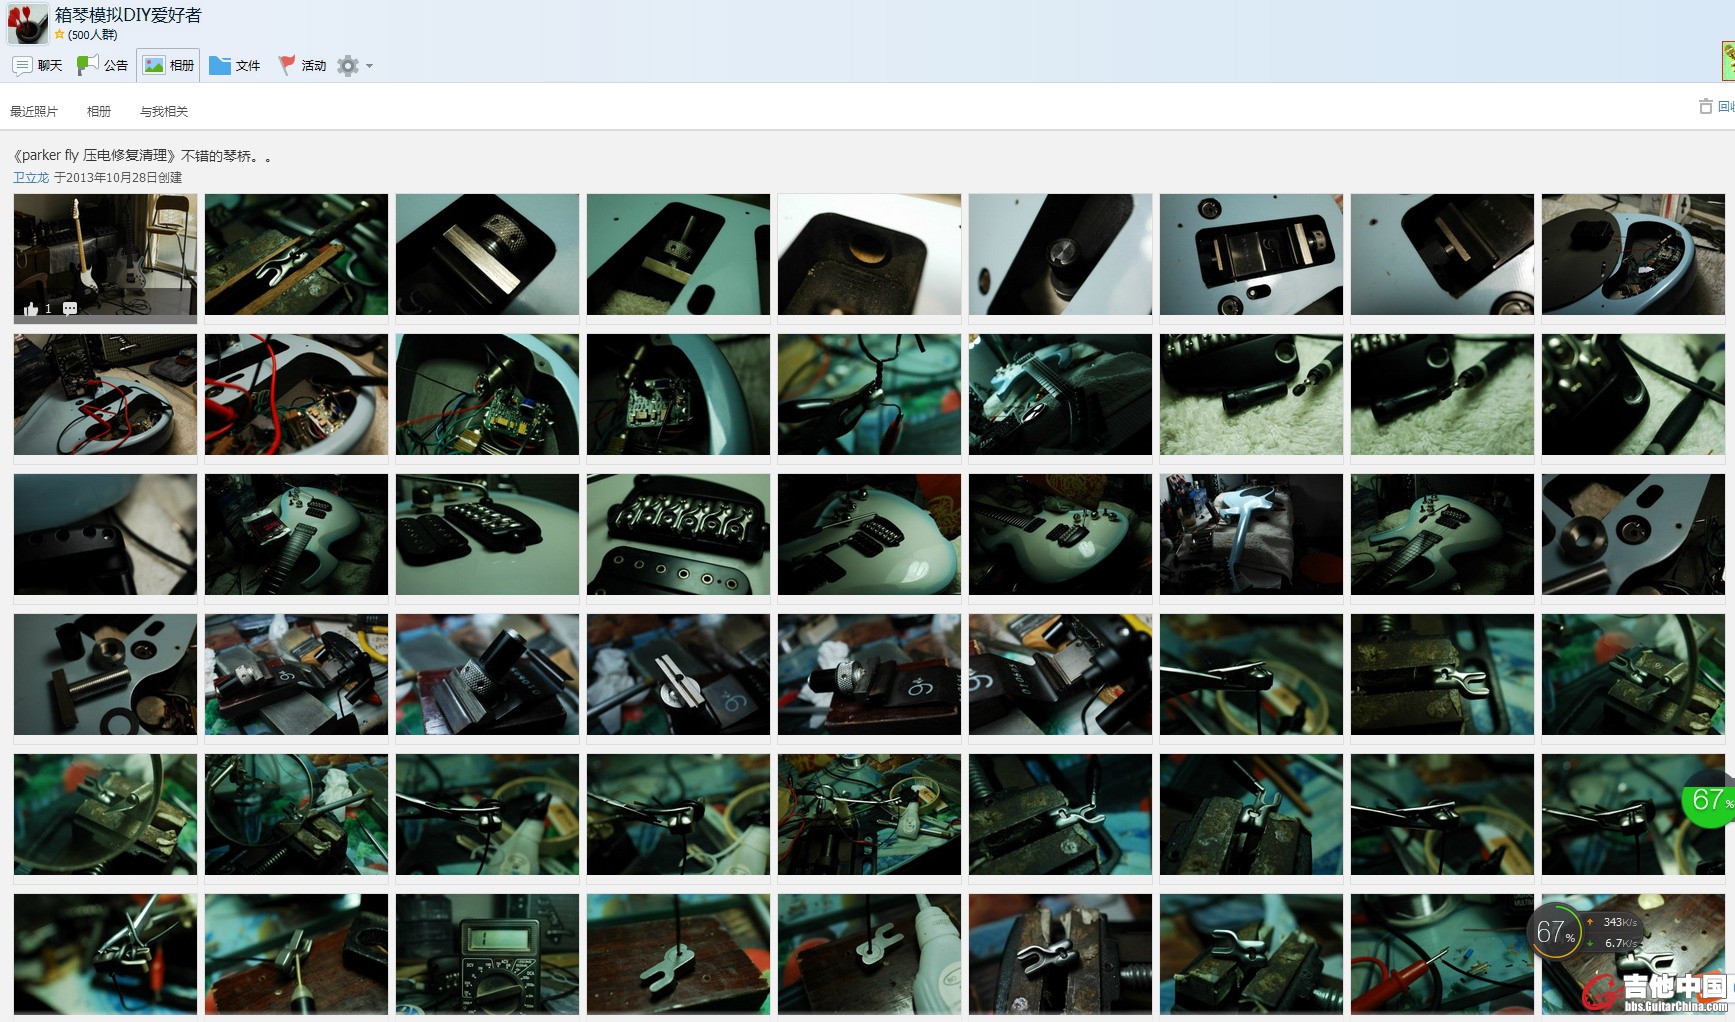The height and width of the screenshot is (1022, 1735).
Task: Open the 活动 activities flag tab
Action: [302, 66]
